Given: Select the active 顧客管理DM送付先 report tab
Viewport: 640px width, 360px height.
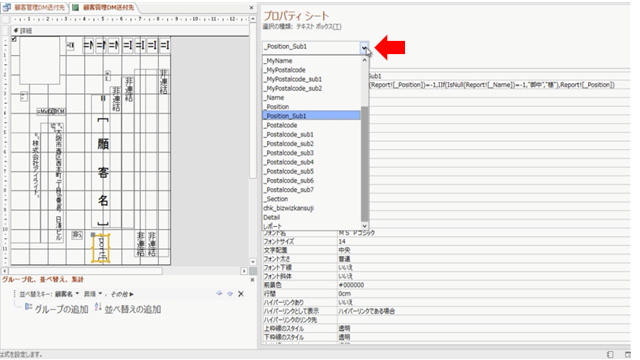Looking at the screenshot, I should 104,7.
